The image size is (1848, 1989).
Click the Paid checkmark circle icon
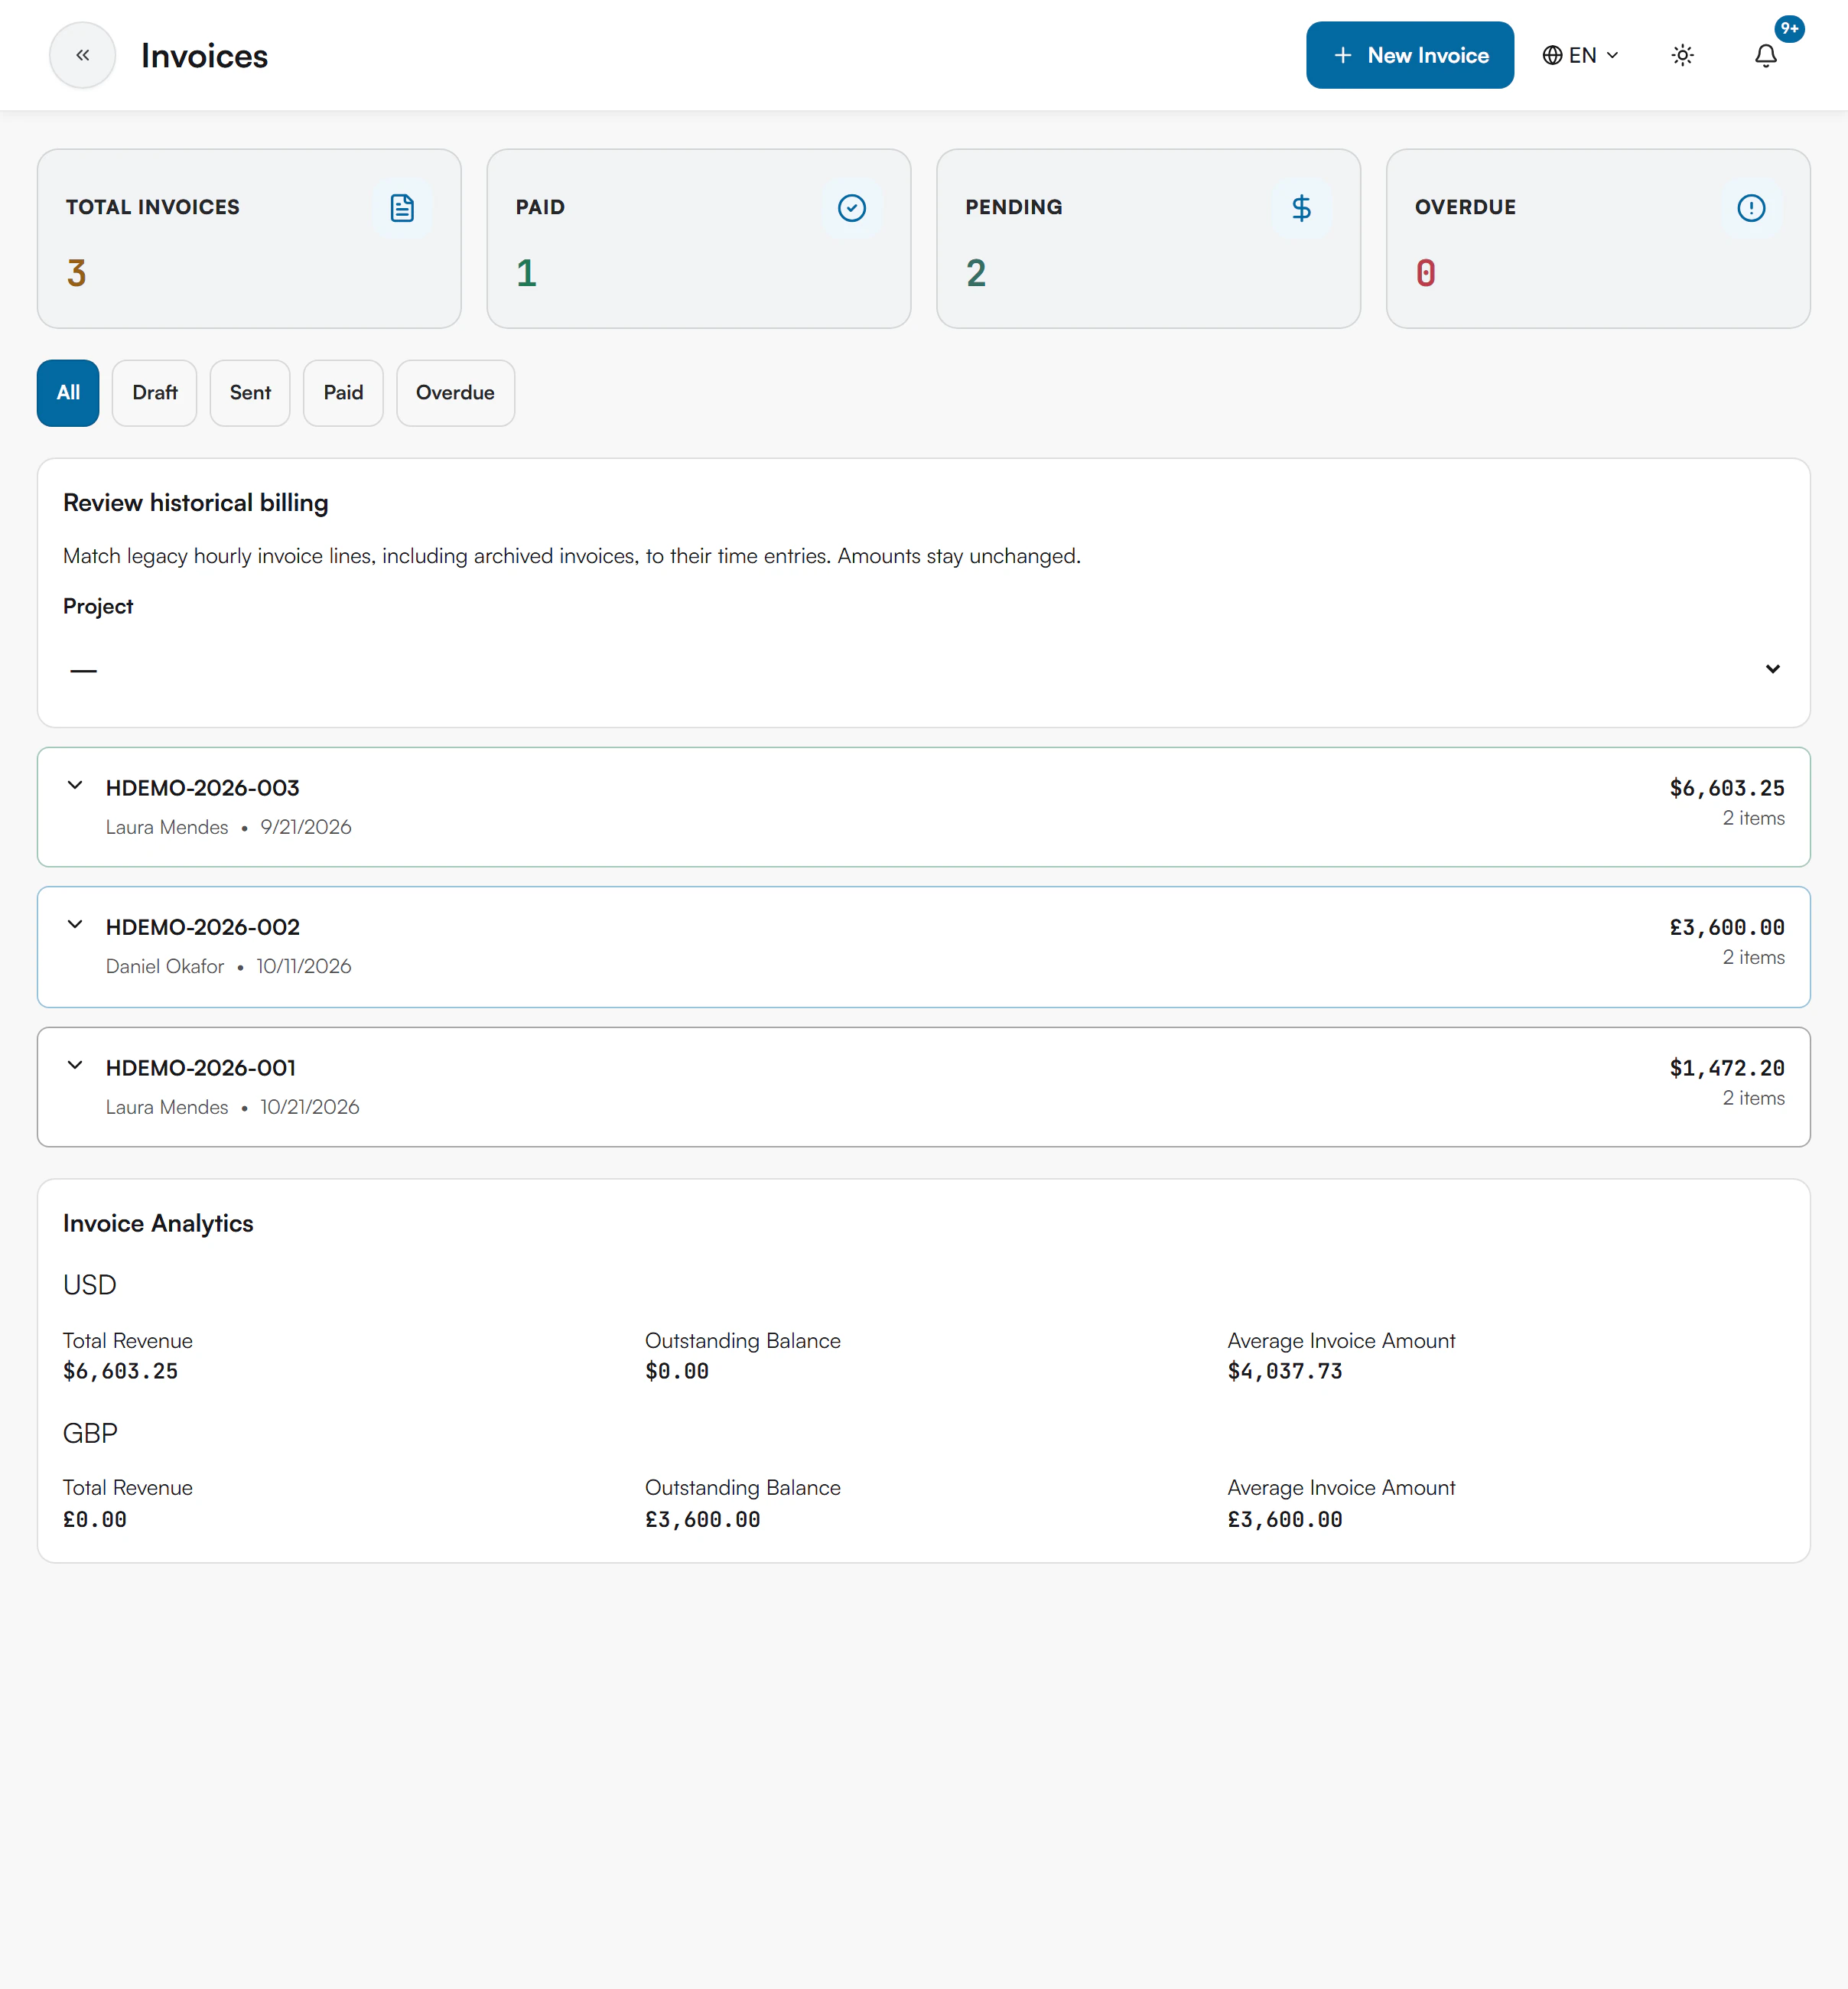tap(851, 208)
